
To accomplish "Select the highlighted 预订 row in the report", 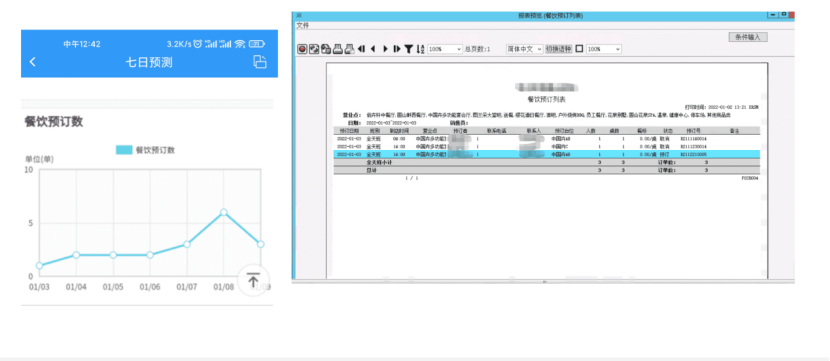I will (547, 154).
